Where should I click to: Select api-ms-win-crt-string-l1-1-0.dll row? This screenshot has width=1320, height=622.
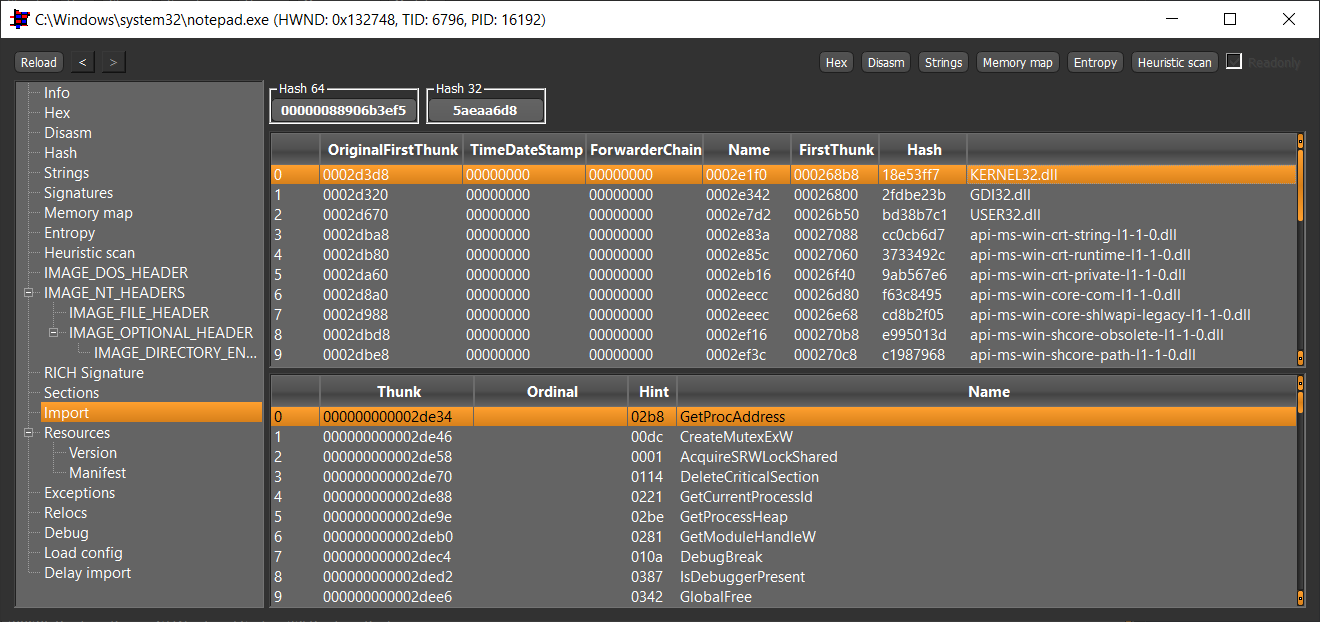click(783, 235)
